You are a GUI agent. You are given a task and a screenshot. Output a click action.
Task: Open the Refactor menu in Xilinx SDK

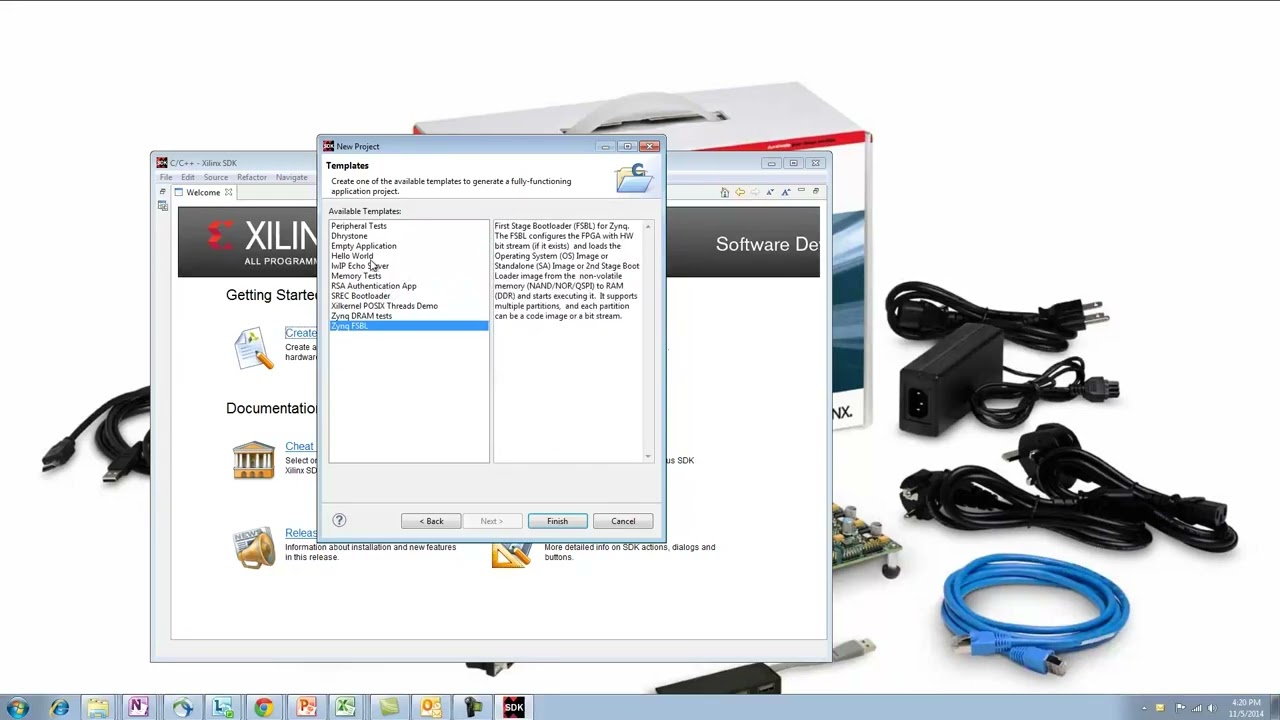tap(252, 177)
